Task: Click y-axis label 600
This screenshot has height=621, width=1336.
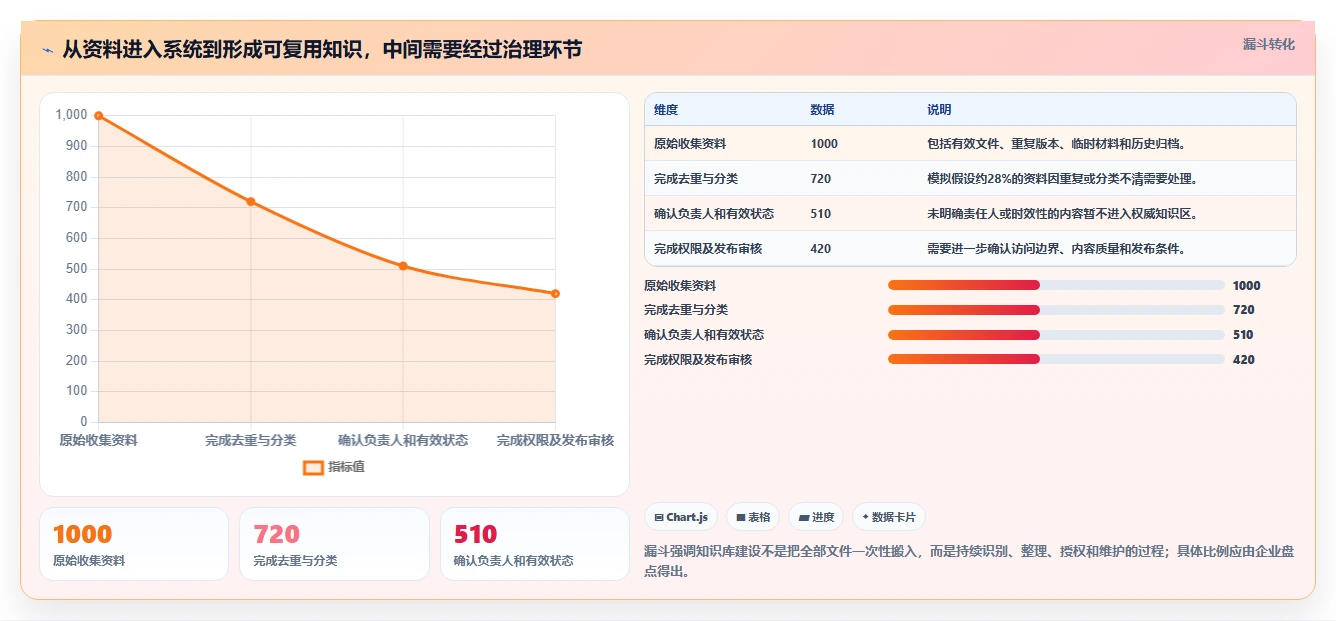Action: [77, 238]
